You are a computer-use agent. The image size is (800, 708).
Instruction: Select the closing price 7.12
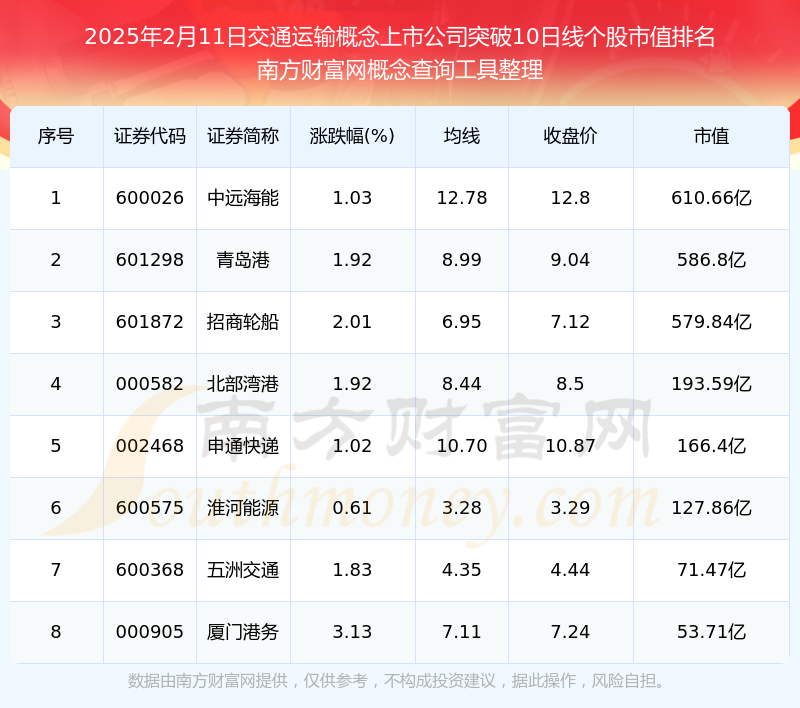pyautogui.click(x=570, y=322)
